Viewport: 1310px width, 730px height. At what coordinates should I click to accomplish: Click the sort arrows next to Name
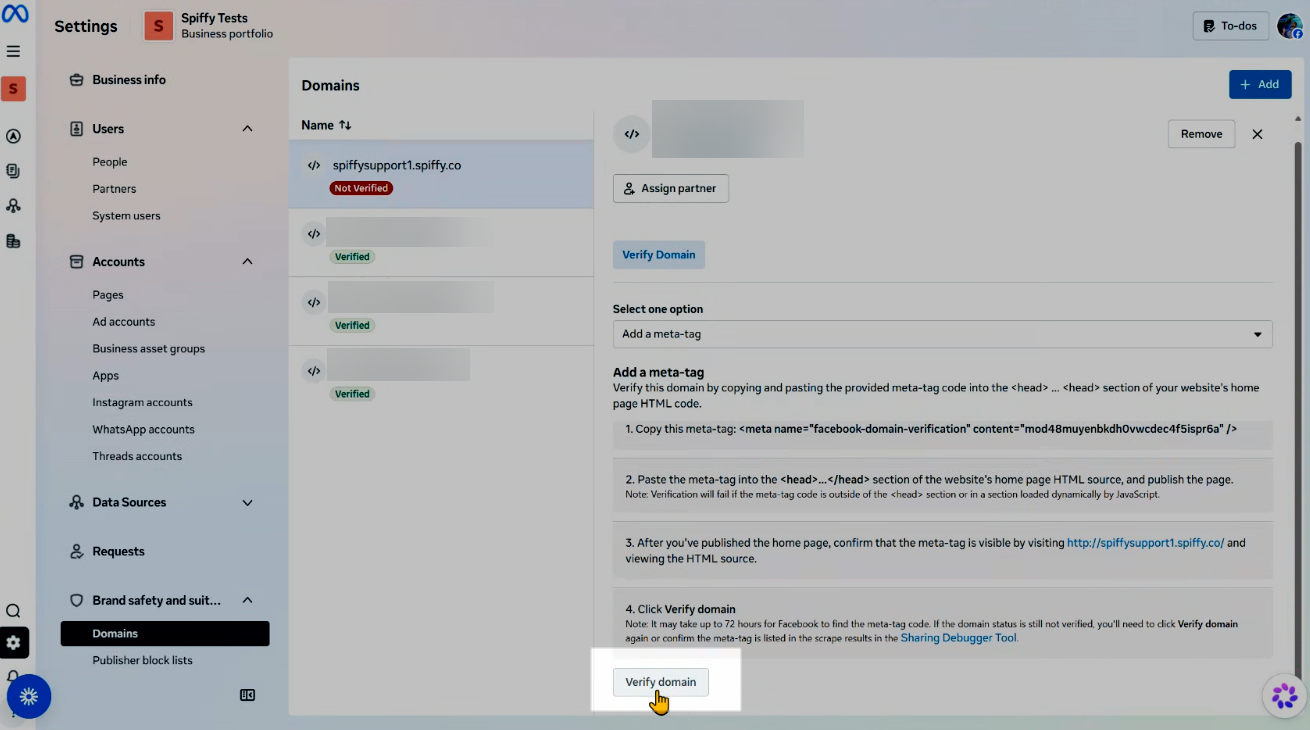(345, 125)
